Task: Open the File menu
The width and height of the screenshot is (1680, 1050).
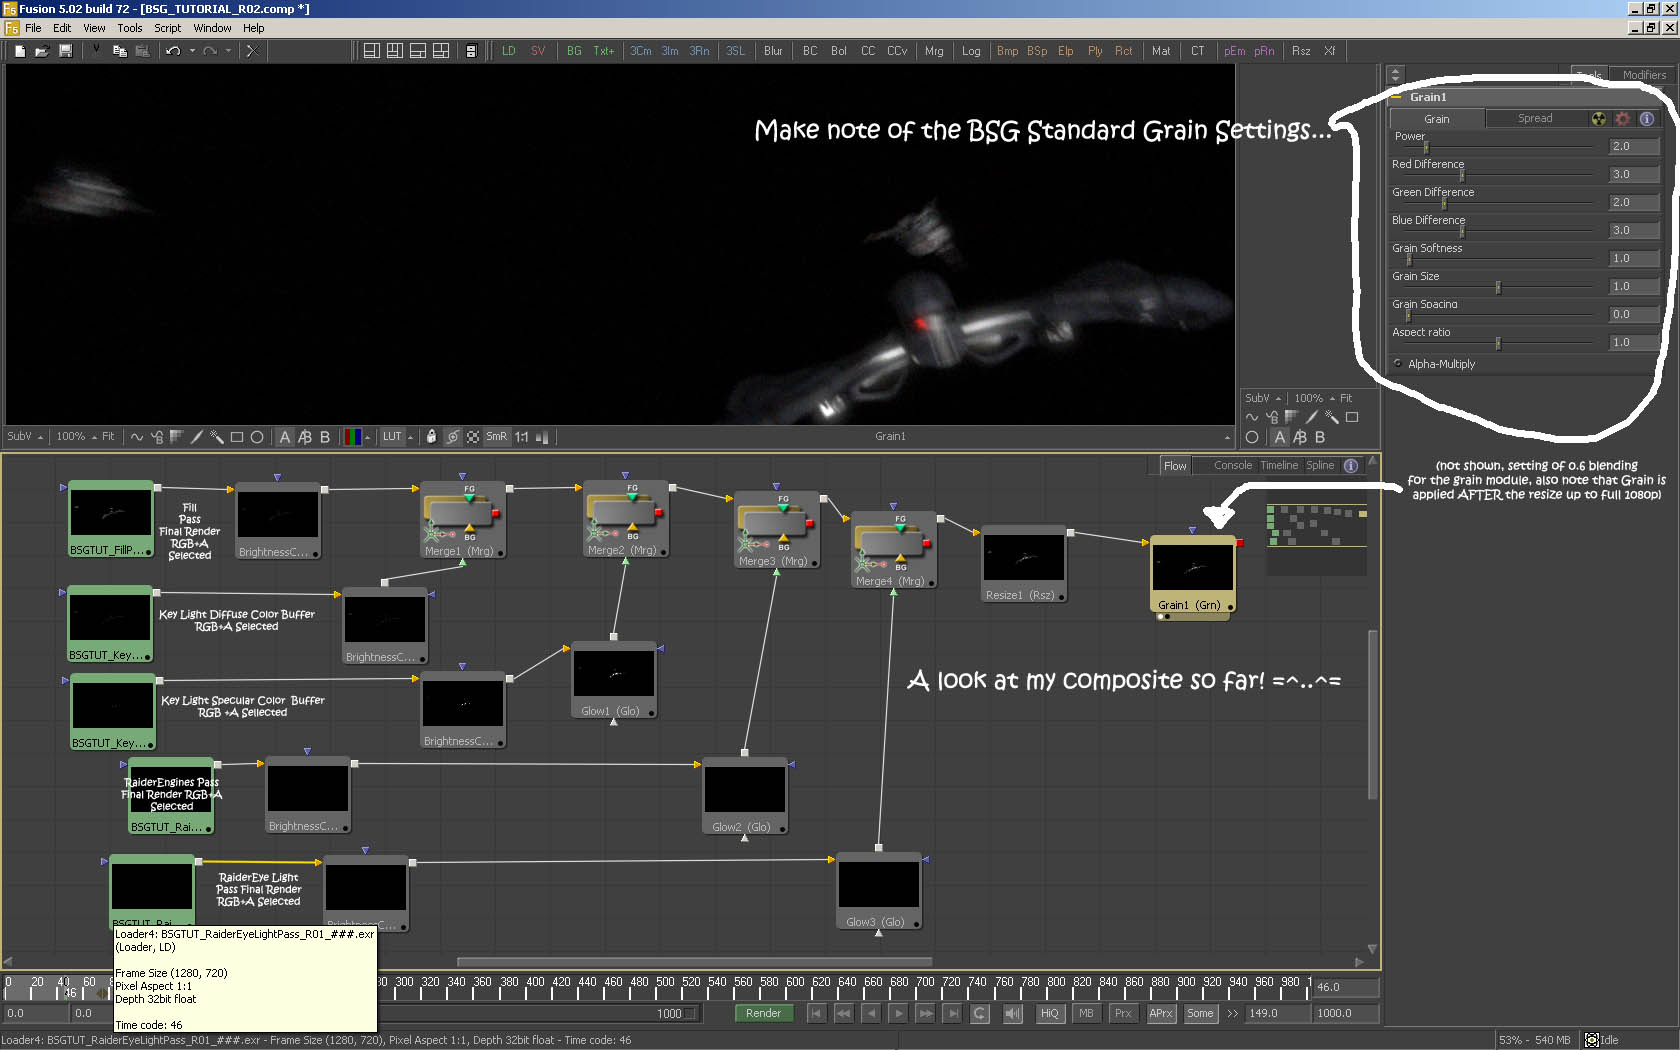Action: point(33,28)
